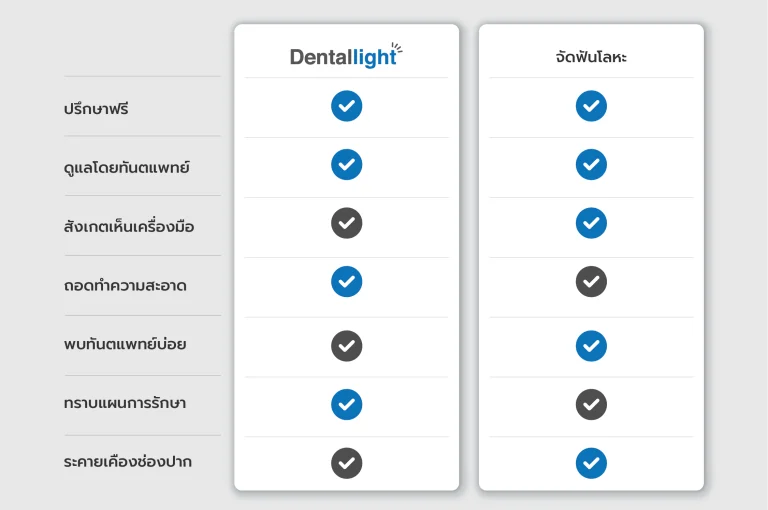Click จัดฟันโลหะ checkmark for ระคายเคืองช่องปาก
This screenshot has height=510, width=768.
[x=591, y=463]
